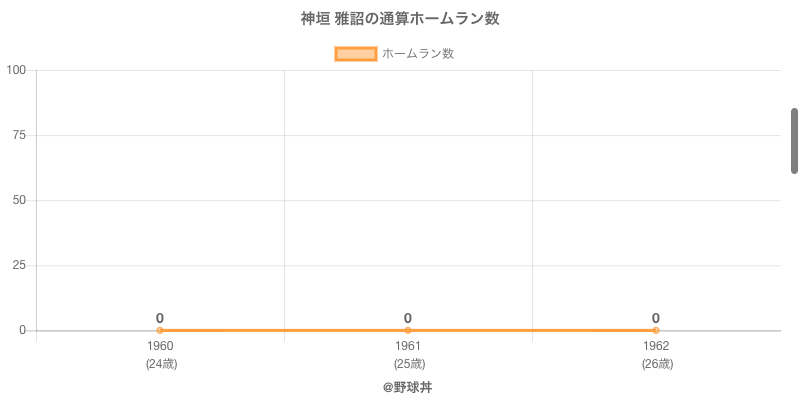Image resolution: width=800 pixels, height=400 pixels.
Task: Click the @野球丼 watermark text
Action: pos(407,387)
